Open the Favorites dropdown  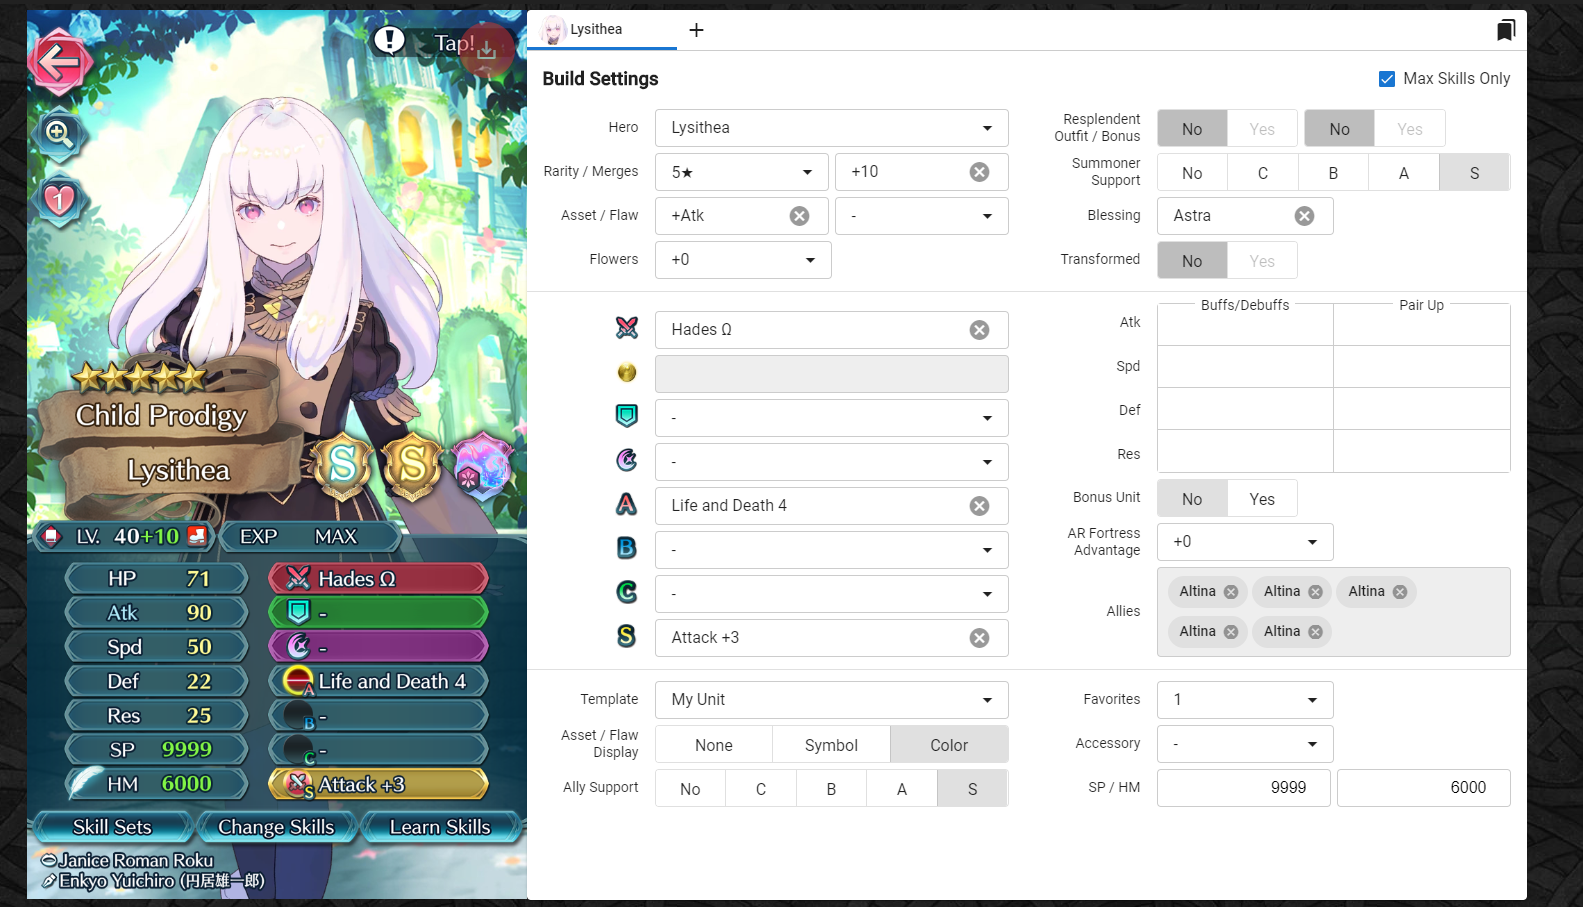(1245, 700)
